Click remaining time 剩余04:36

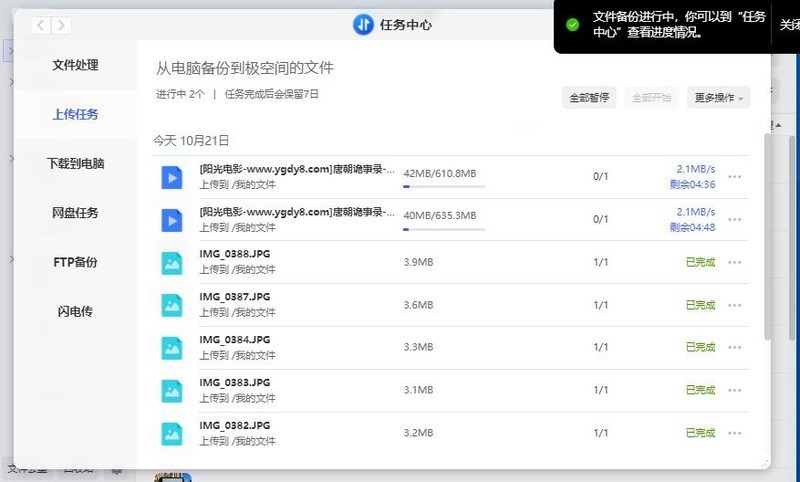[692, 185]
